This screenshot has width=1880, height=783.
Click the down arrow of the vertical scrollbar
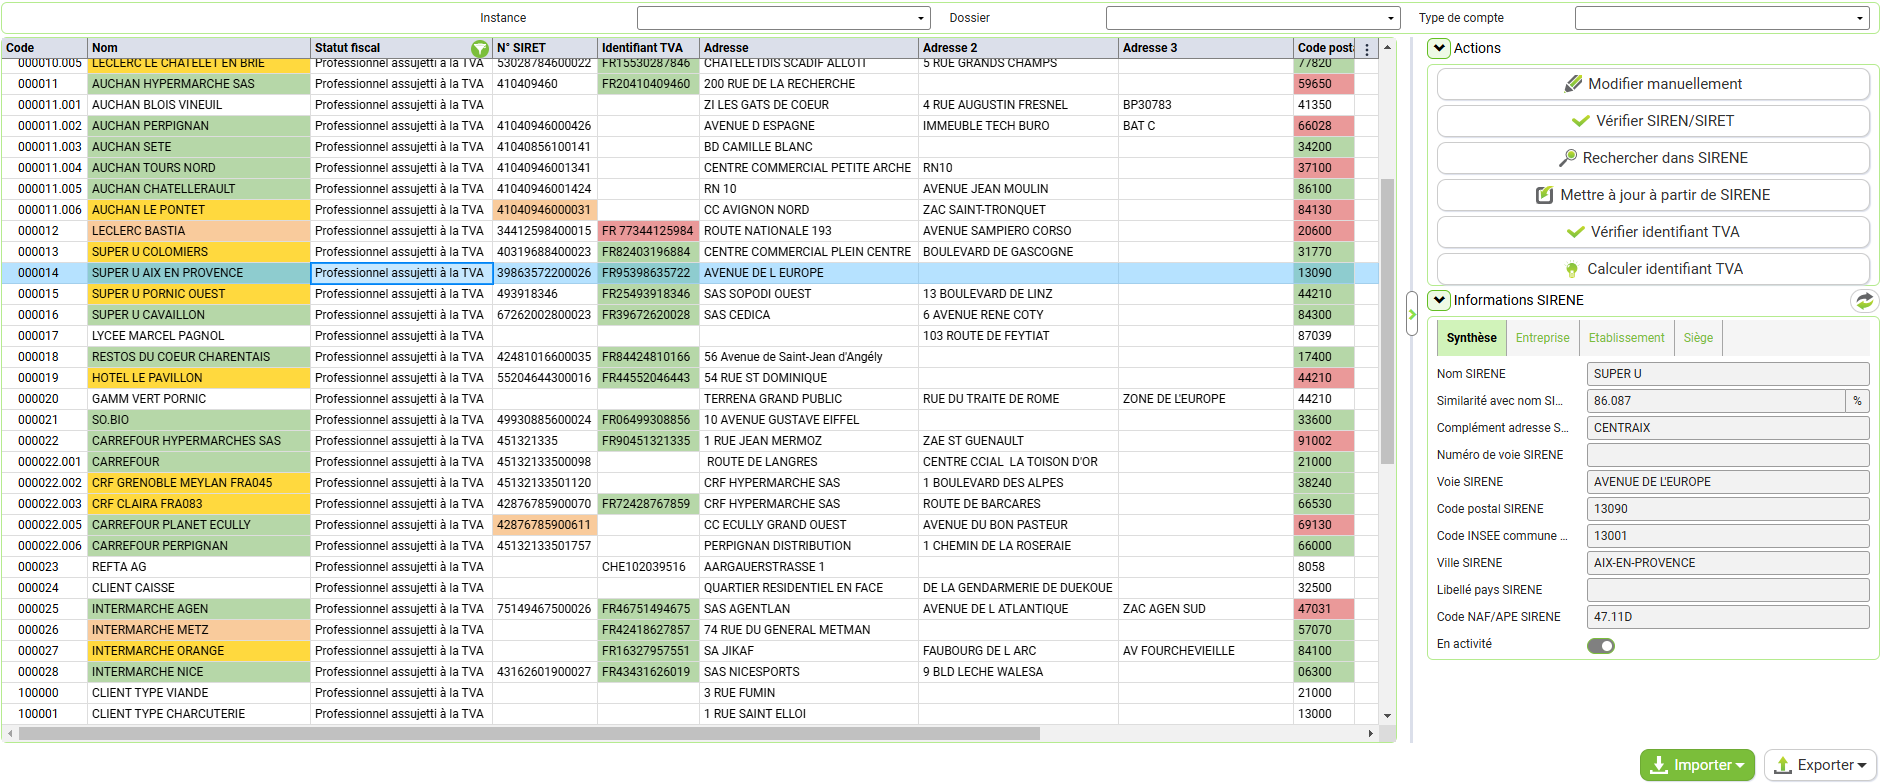pyautogui.click(x=1387, y=716)
